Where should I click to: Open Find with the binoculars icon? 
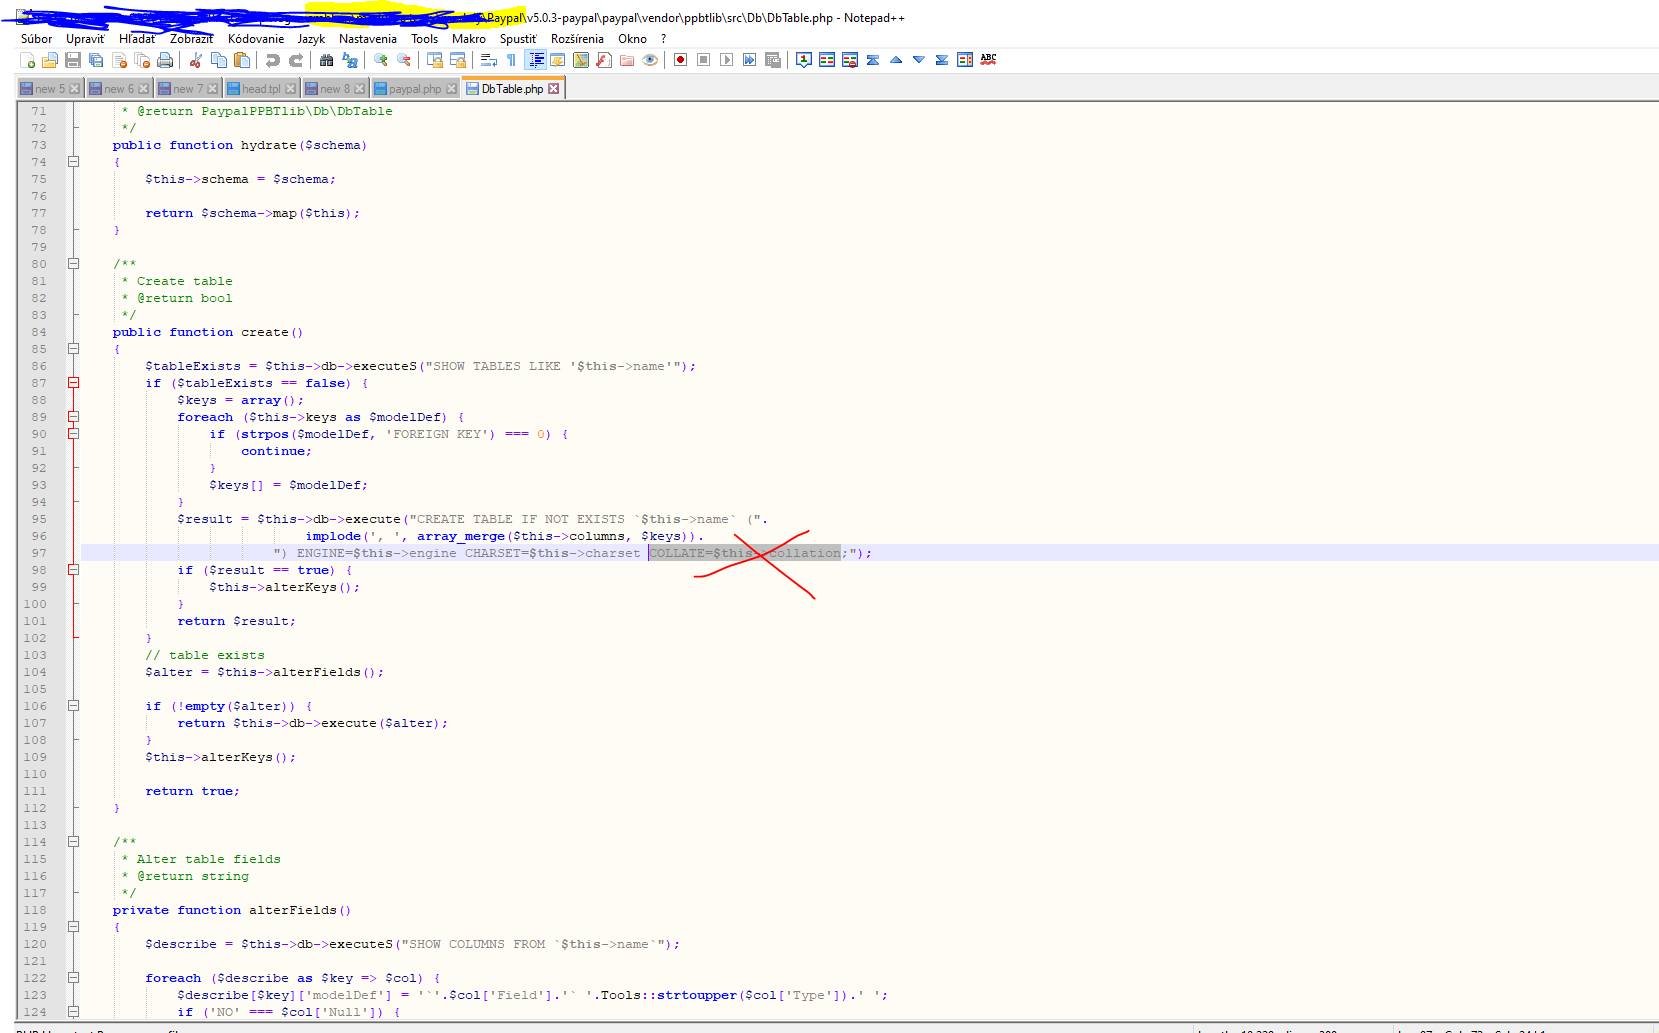(327, 60)
